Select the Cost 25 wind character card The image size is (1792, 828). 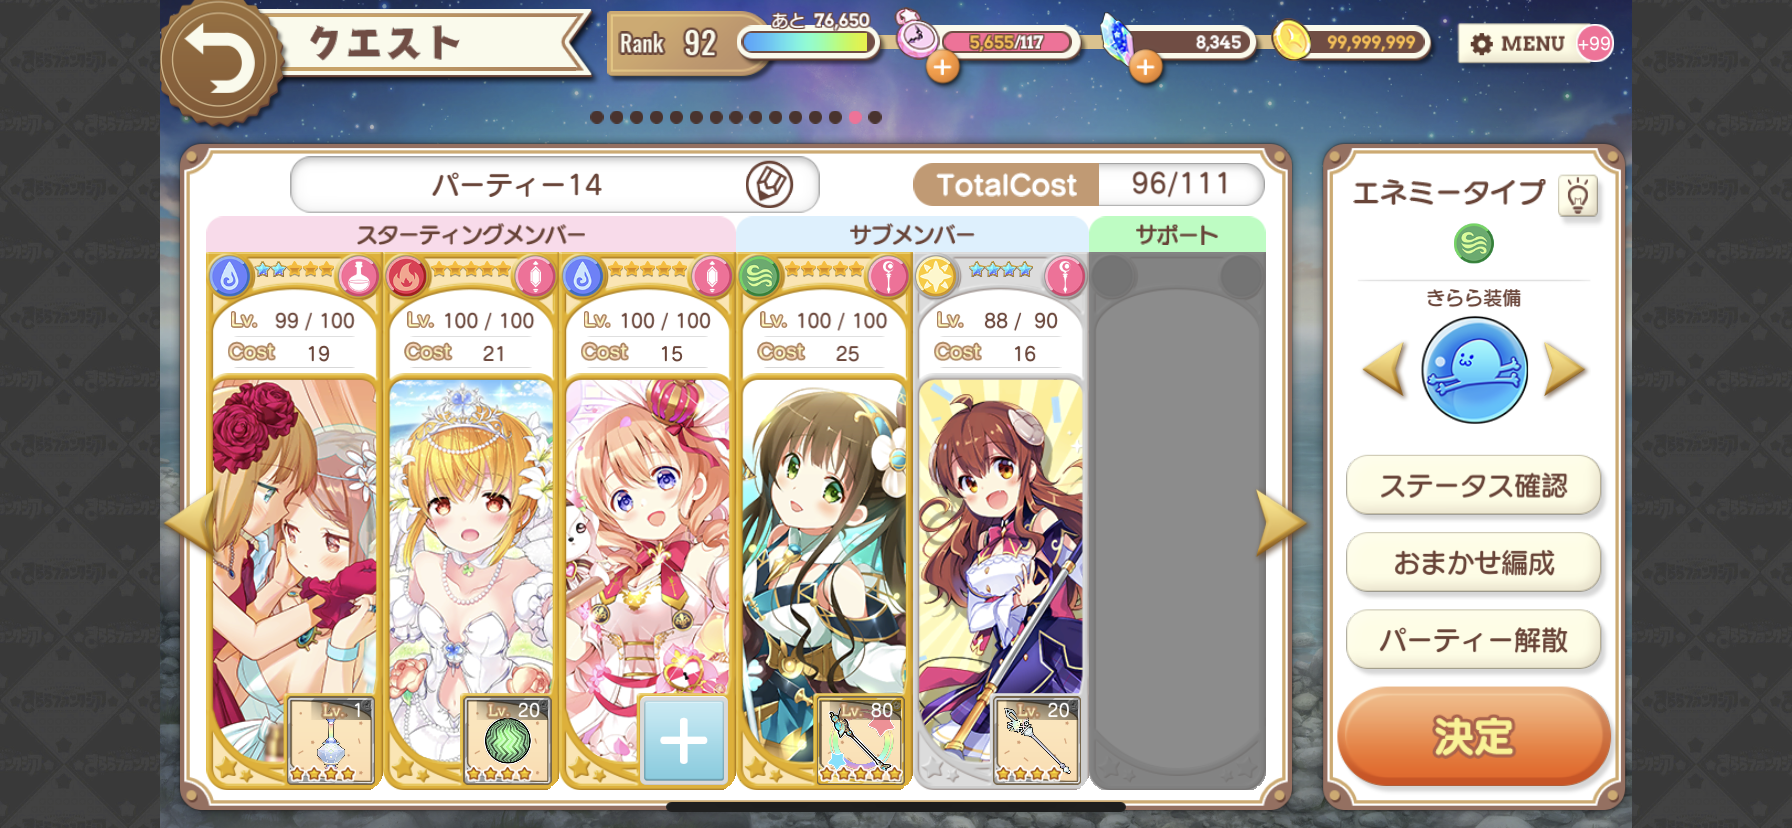tap(824, 520)
